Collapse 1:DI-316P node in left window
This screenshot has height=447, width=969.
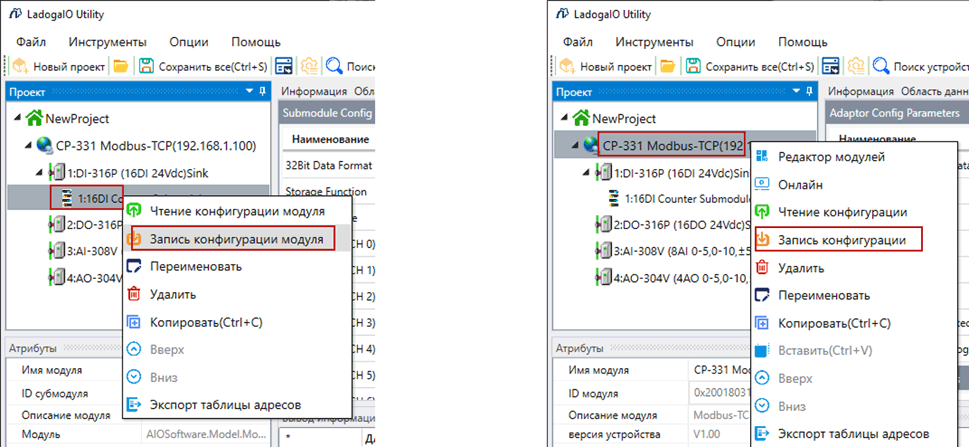[41, 172]
